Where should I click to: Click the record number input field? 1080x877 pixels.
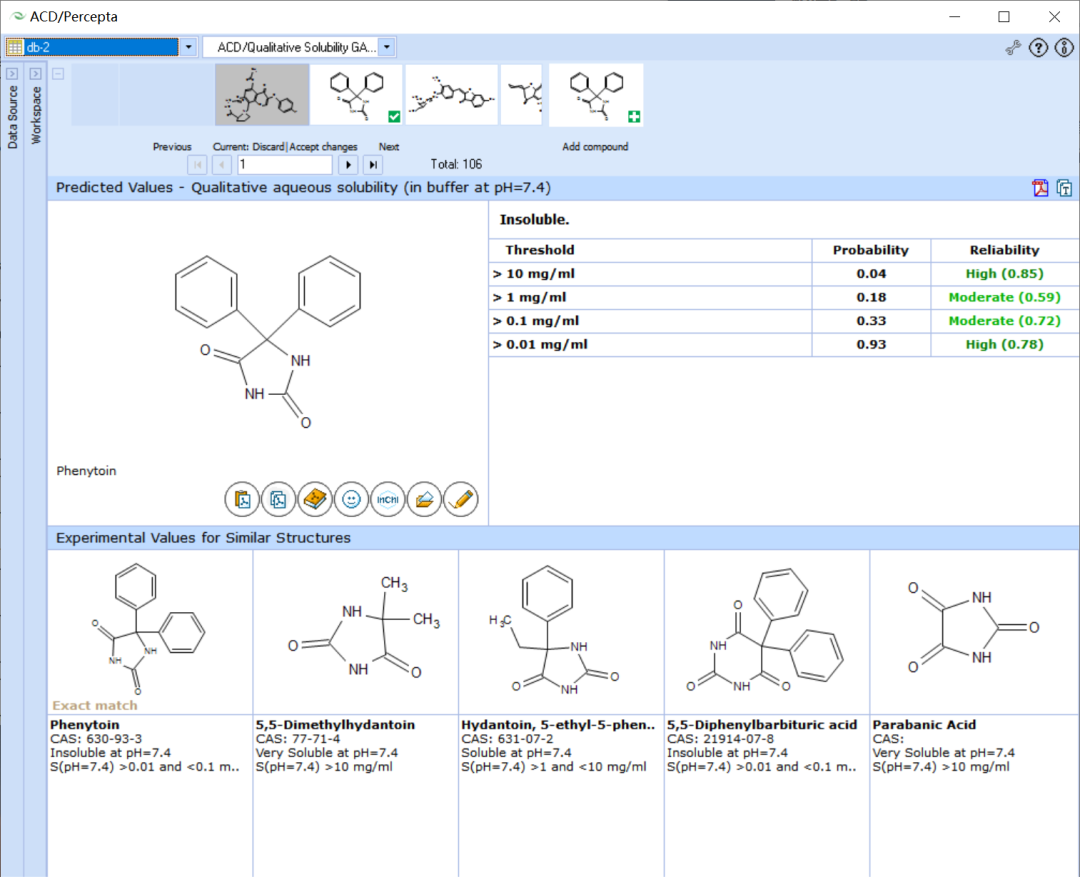pyautogui.click(x=284, y=165)
